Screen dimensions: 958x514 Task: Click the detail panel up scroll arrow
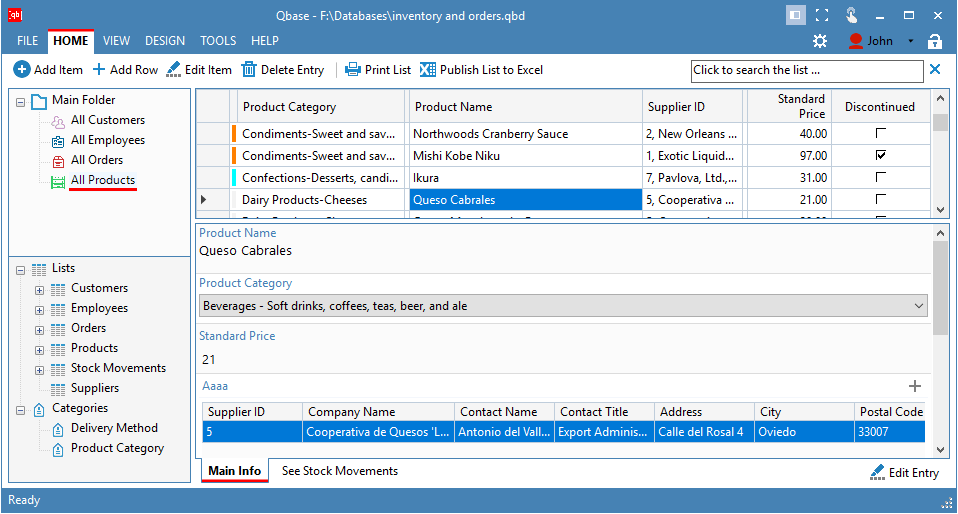[940, 233]
